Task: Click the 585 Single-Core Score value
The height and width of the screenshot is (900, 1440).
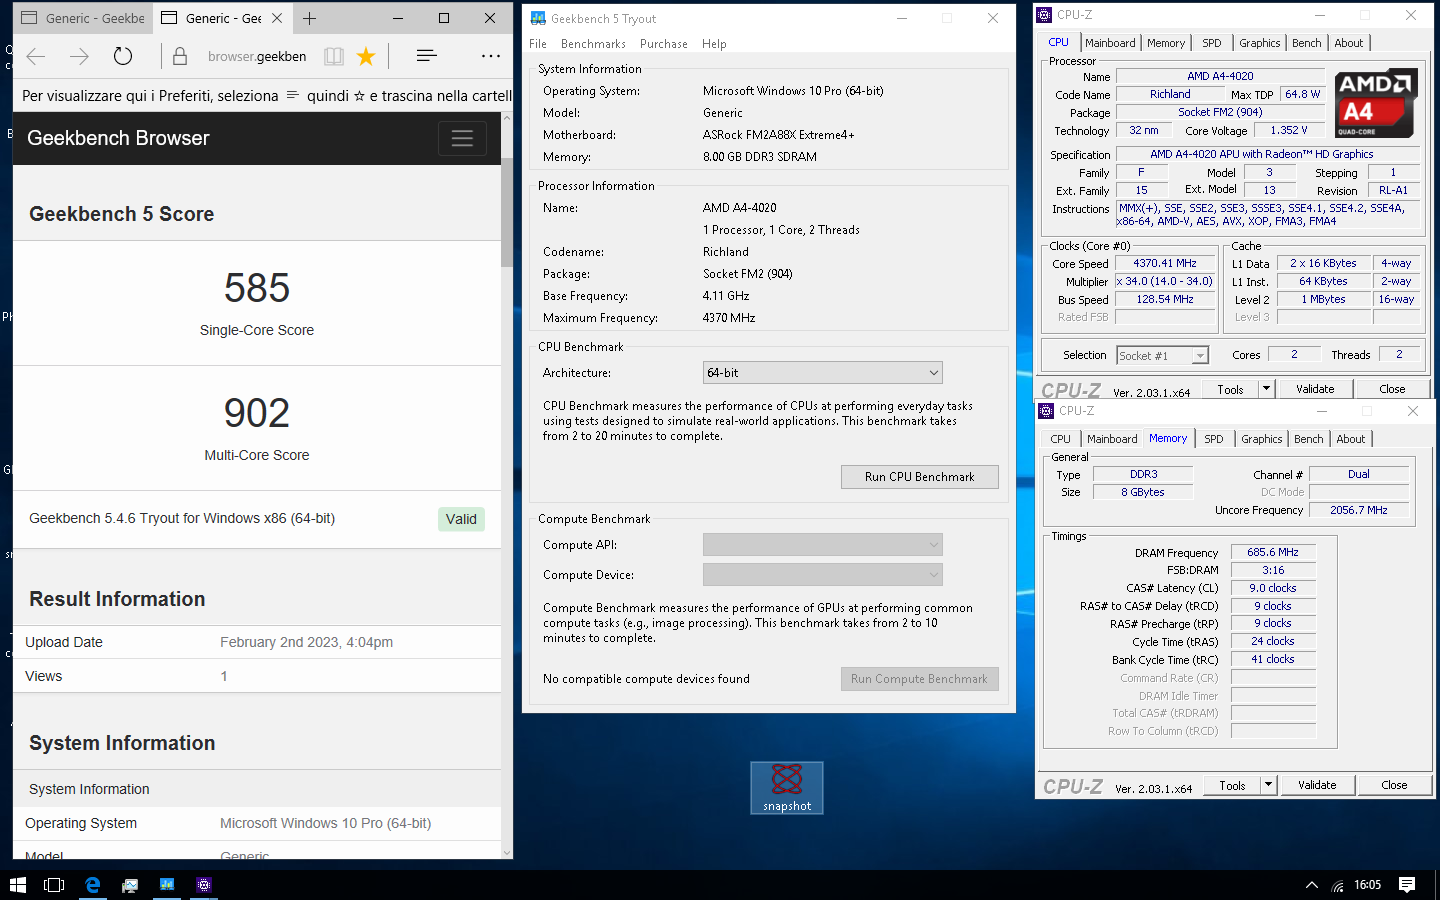Action: [257, 289]
